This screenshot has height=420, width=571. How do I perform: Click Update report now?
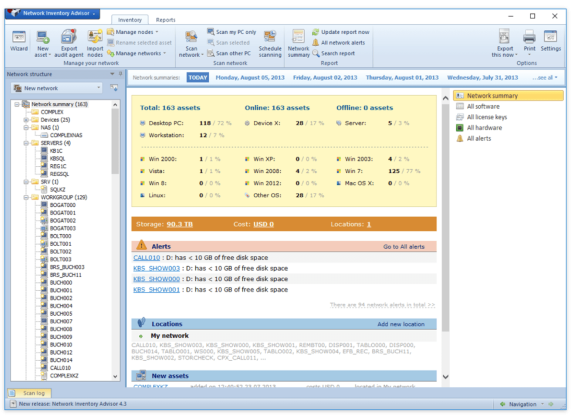[x=341, y=32]
